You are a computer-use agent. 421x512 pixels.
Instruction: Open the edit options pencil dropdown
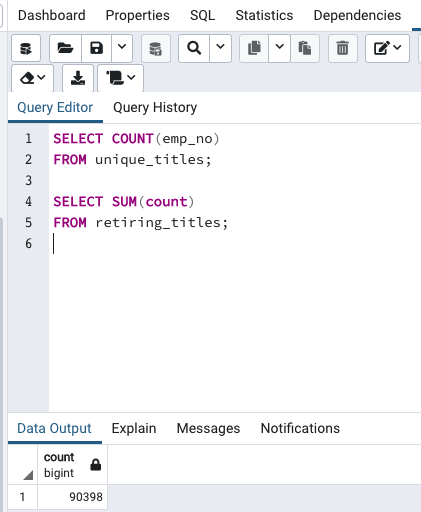387,48
